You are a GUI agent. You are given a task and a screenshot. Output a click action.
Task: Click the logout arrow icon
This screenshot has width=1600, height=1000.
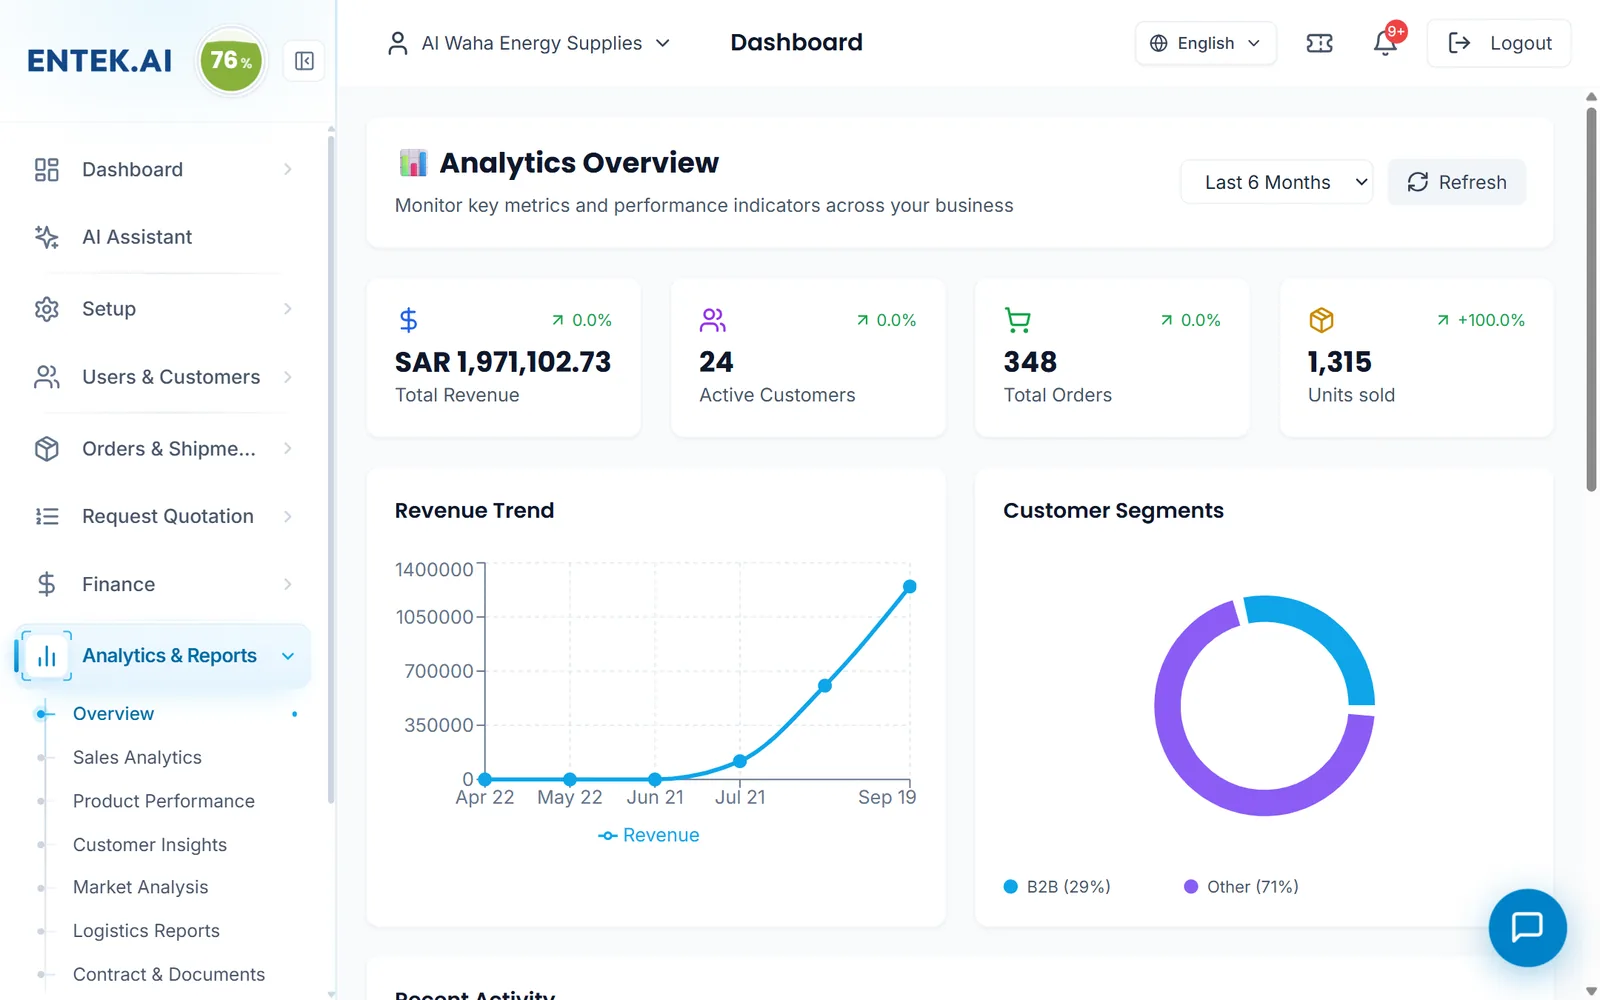[1459, 43]
